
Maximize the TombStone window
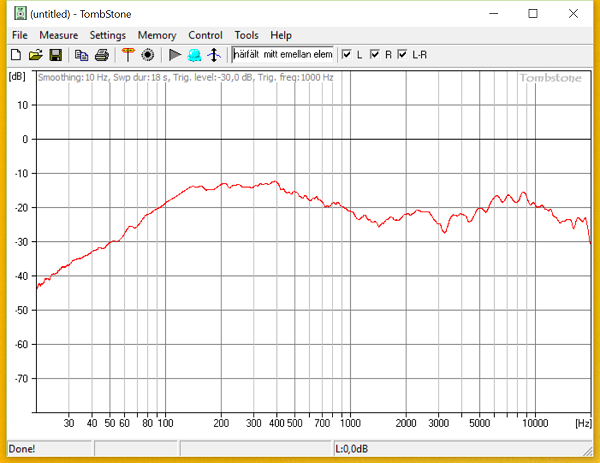pyautogui.click(x=533, y=14)
